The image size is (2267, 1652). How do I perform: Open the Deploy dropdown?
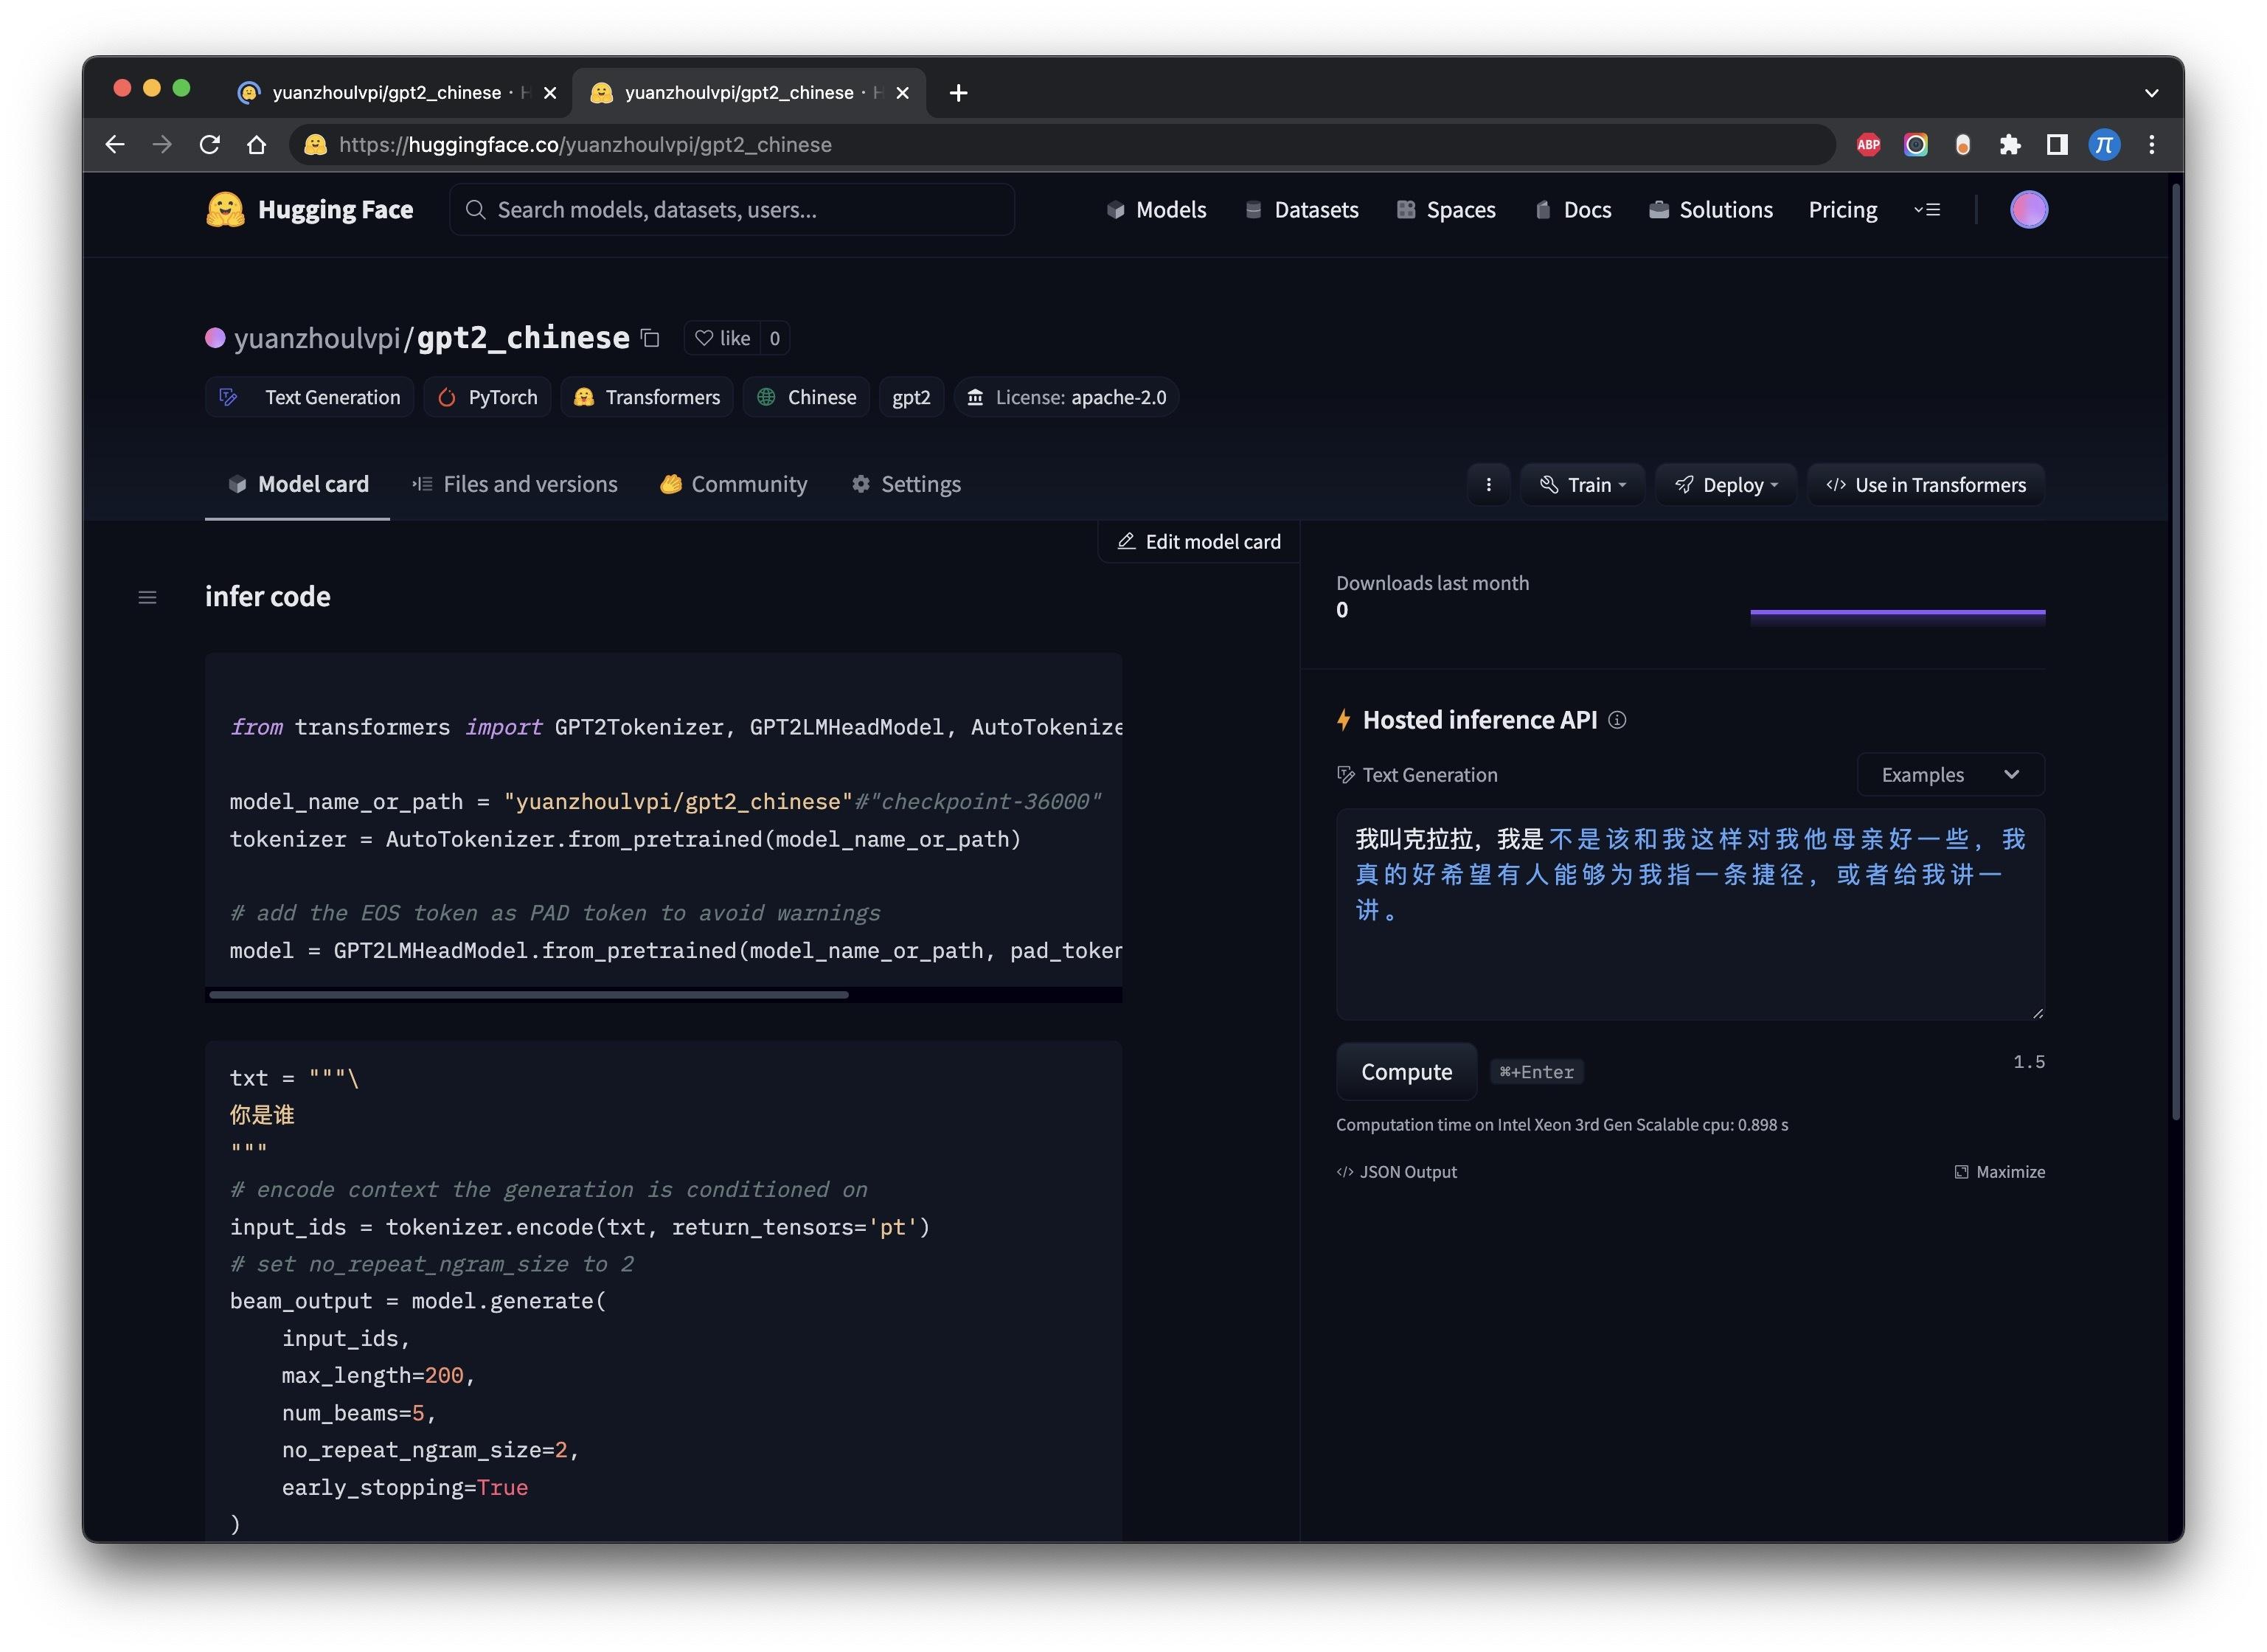click(x=1725, y=485)
